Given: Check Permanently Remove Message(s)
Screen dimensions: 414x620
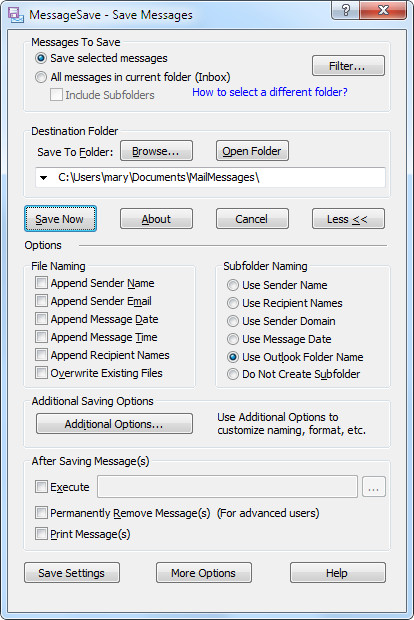Looking at the screenshot, I should click(41, 513).
